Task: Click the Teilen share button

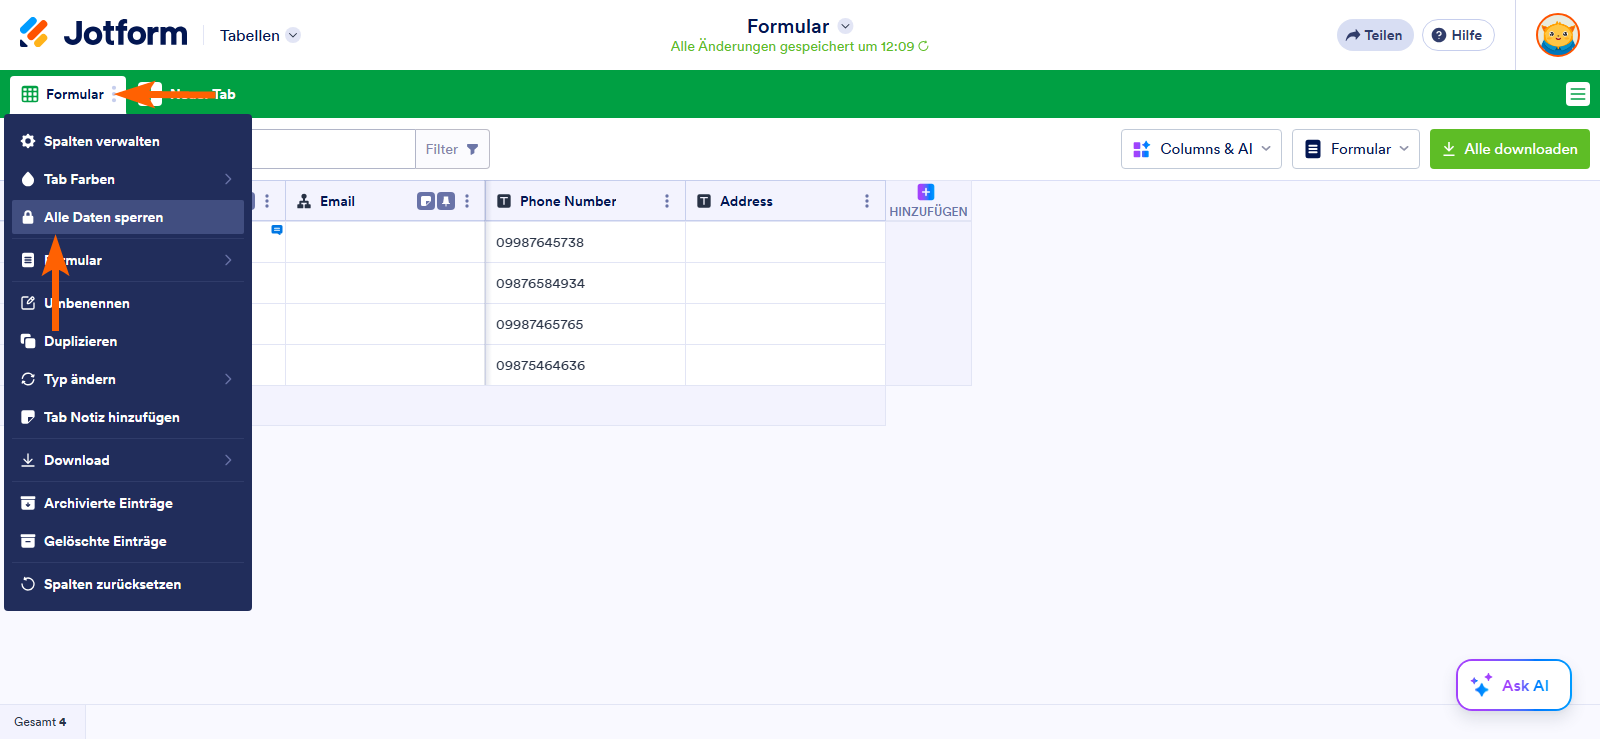Action: pyautogui.click(x=1374, y=35)
